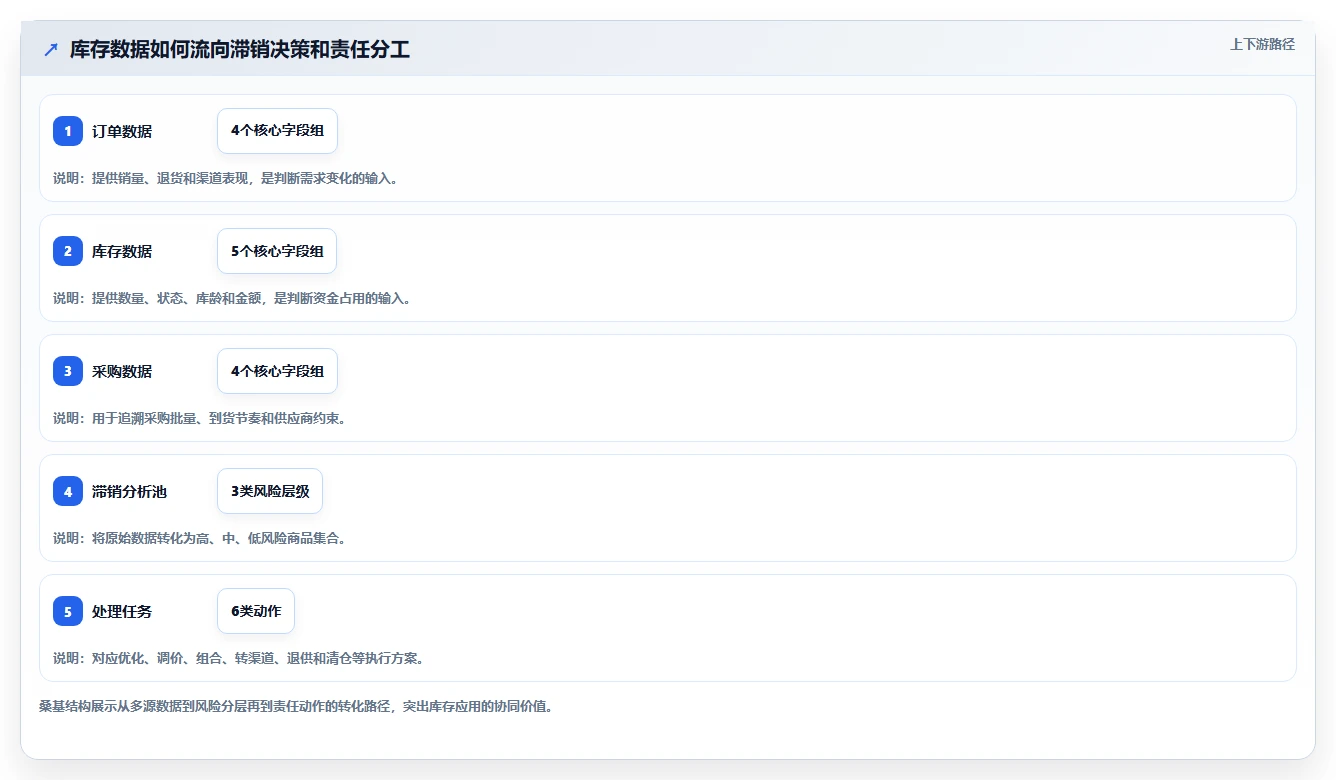Click the 3类风险层级 chip
The height and width of the screenshot is (780, 1336).
tap(270, 491)
